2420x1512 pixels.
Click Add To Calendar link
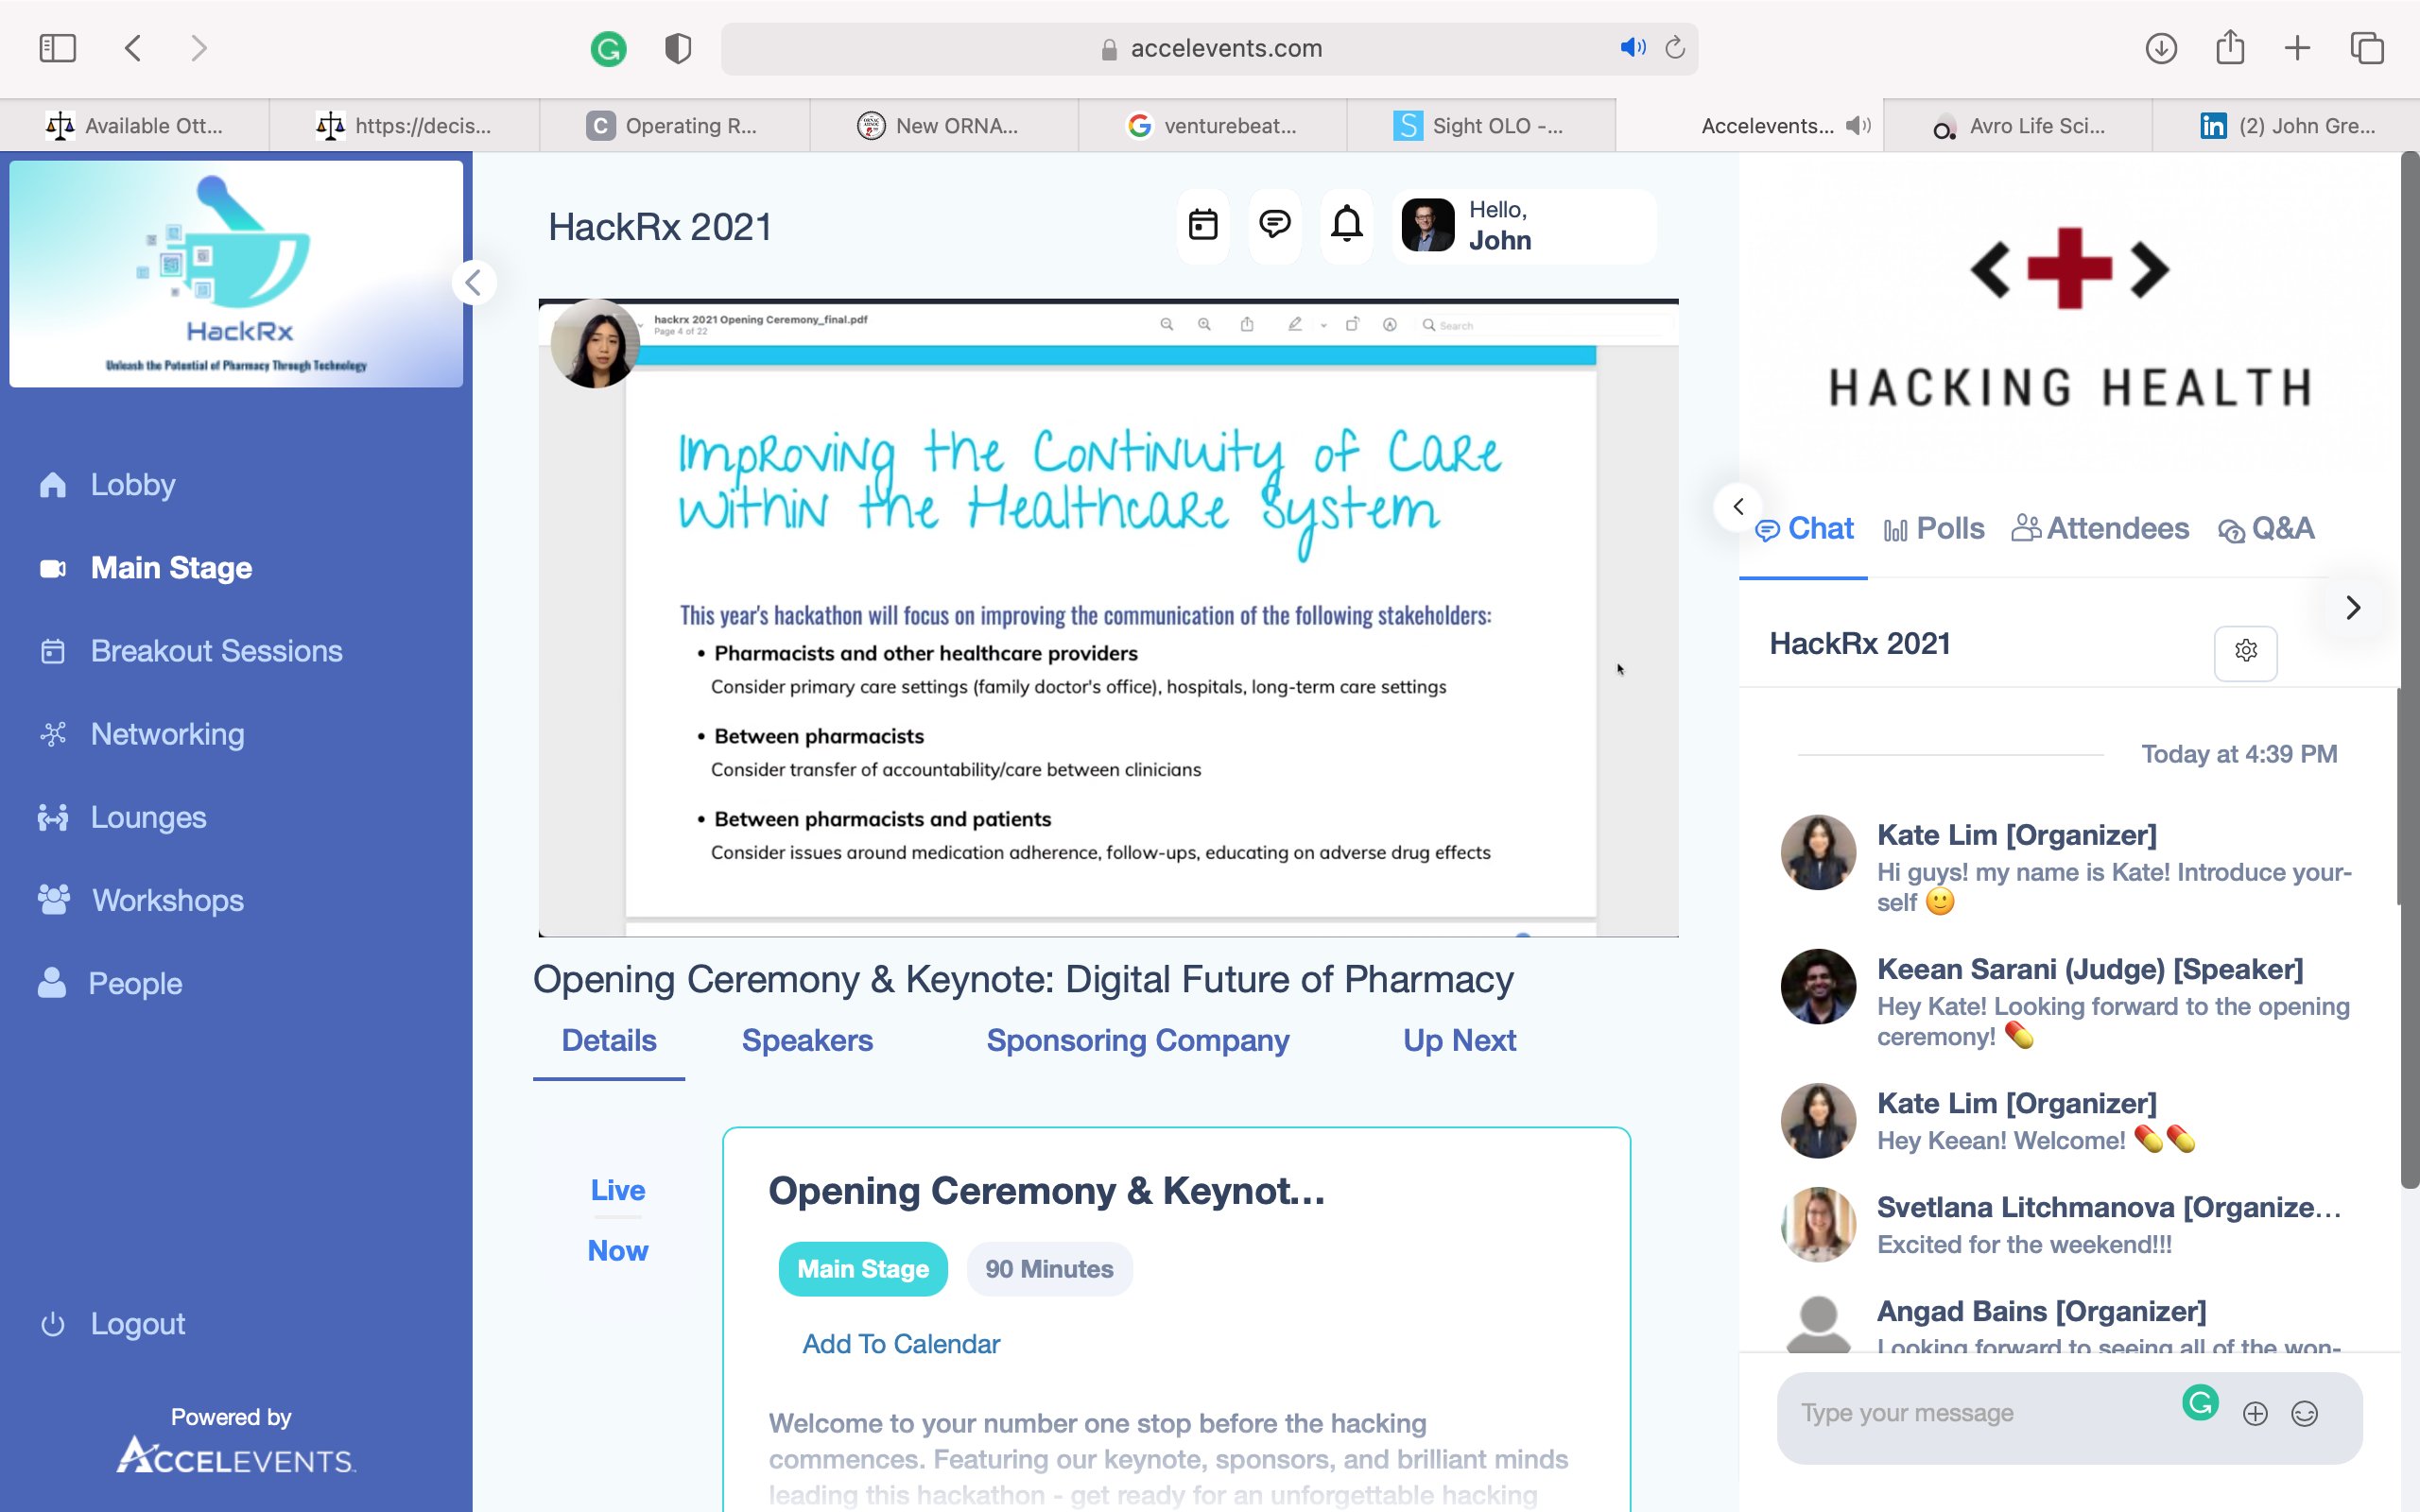pyautogui.click(x=900, y=1344)
